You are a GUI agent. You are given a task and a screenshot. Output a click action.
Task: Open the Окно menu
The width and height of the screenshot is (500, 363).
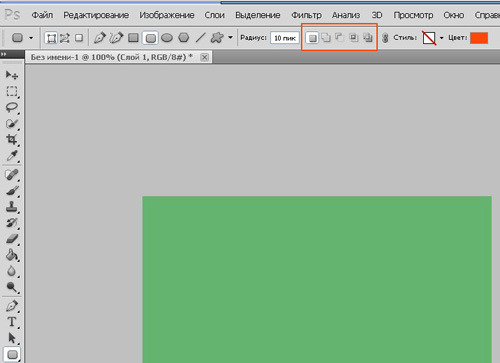click(x=454, y=15)
